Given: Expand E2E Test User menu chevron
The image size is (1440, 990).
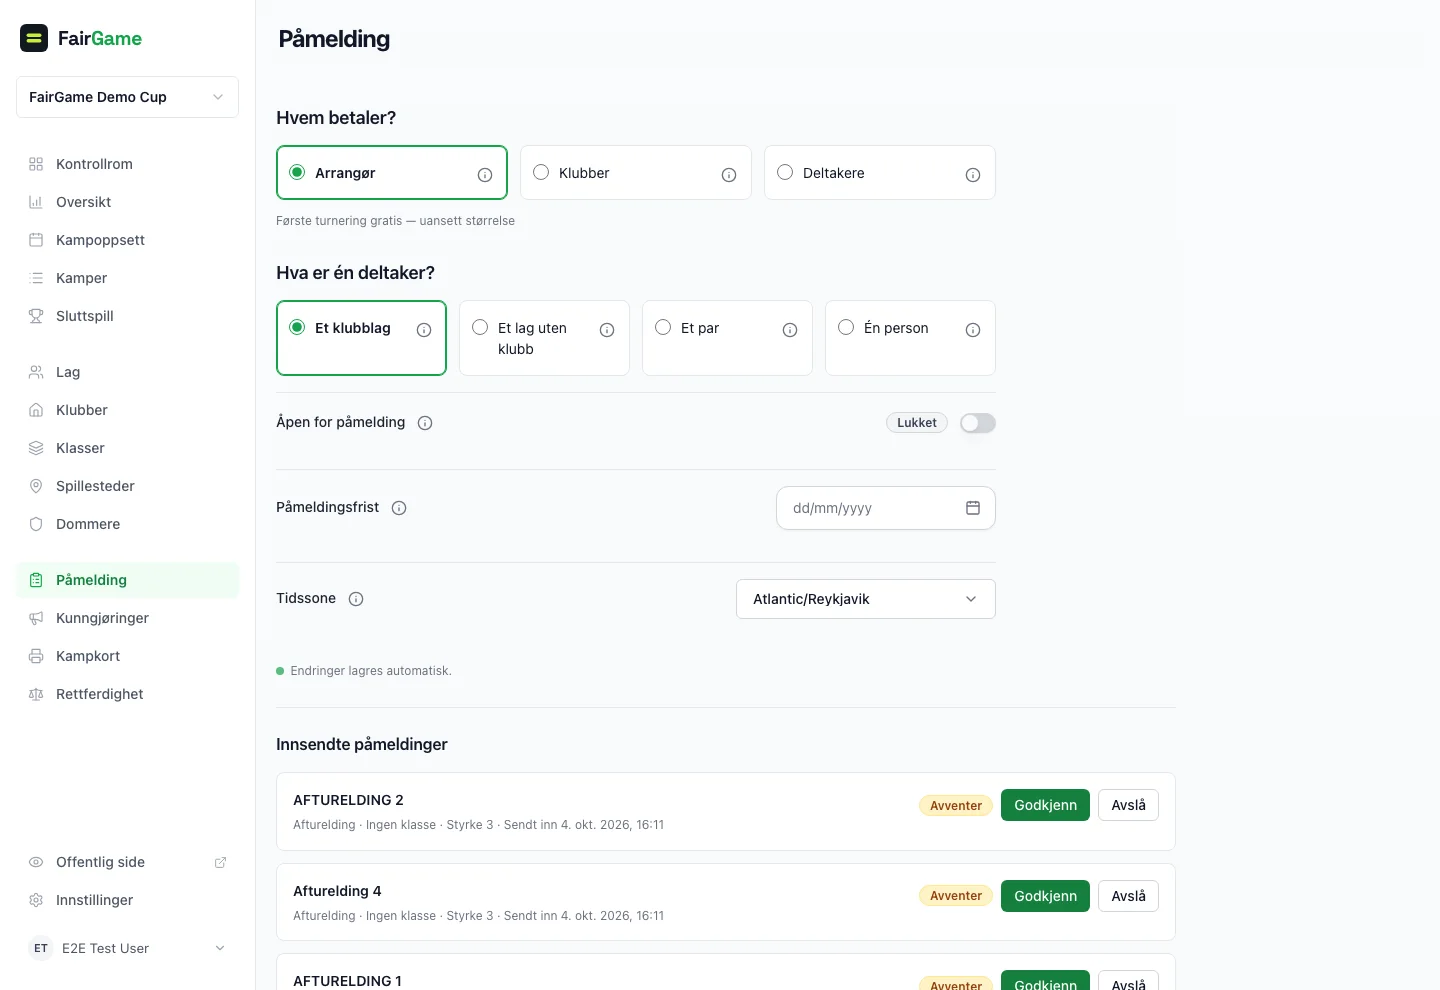Looking at the screenshot, I should (x=220, y=948).
